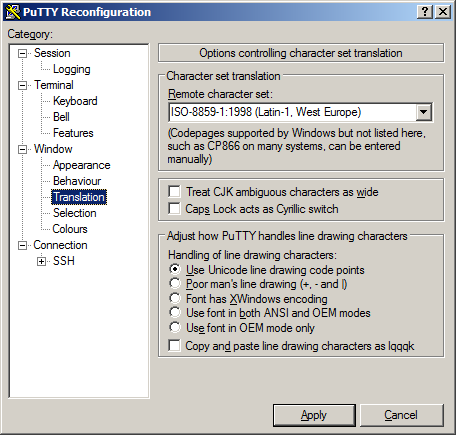This screenshot has height=435, width=456.
Task: Select Use Unicode line drawing code points
Action: (175, 269)
